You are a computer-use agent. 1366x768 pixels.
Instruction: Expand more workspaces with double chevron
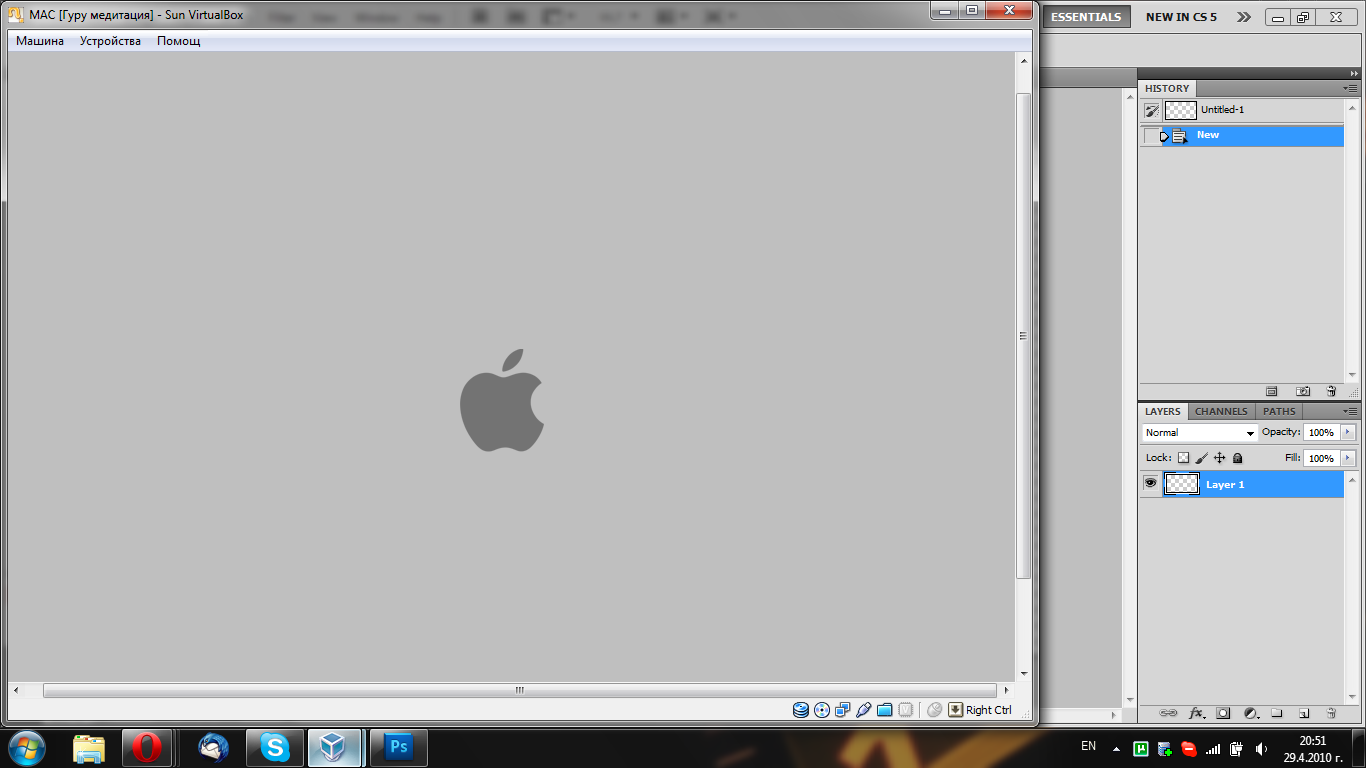pos(1243,17)
